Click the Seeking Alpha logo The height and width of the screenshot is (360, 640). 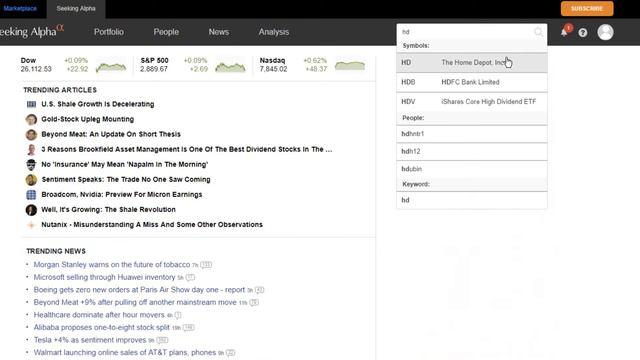point(32,31)
